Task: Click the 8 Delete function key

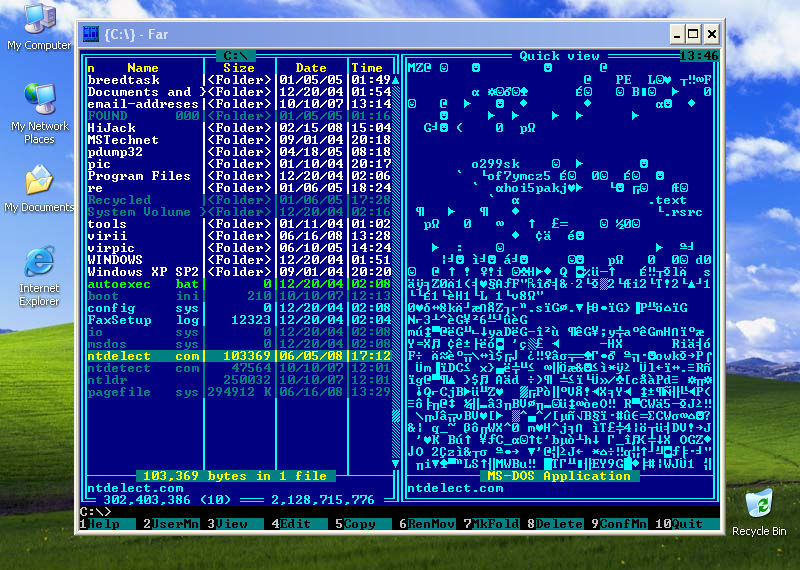Action: [555, 524]
